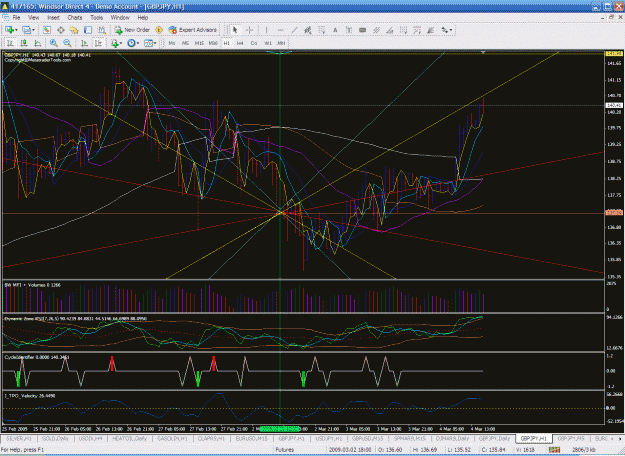
Task: Open the Terminal window icon
Action: click(88, 30)
